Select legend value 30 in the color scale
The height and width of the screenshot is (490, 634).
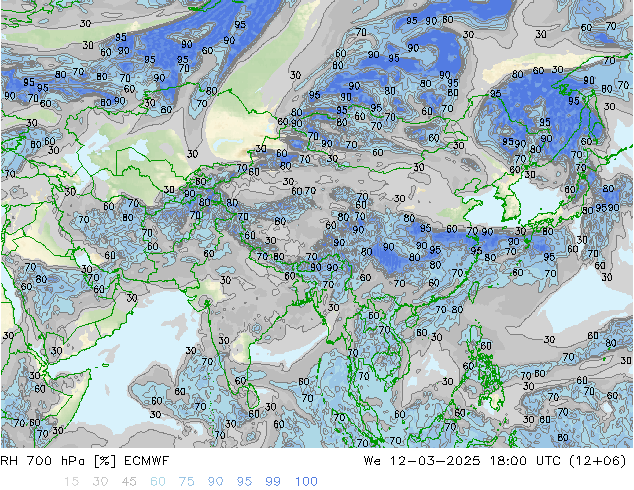[x=100, y=482]
